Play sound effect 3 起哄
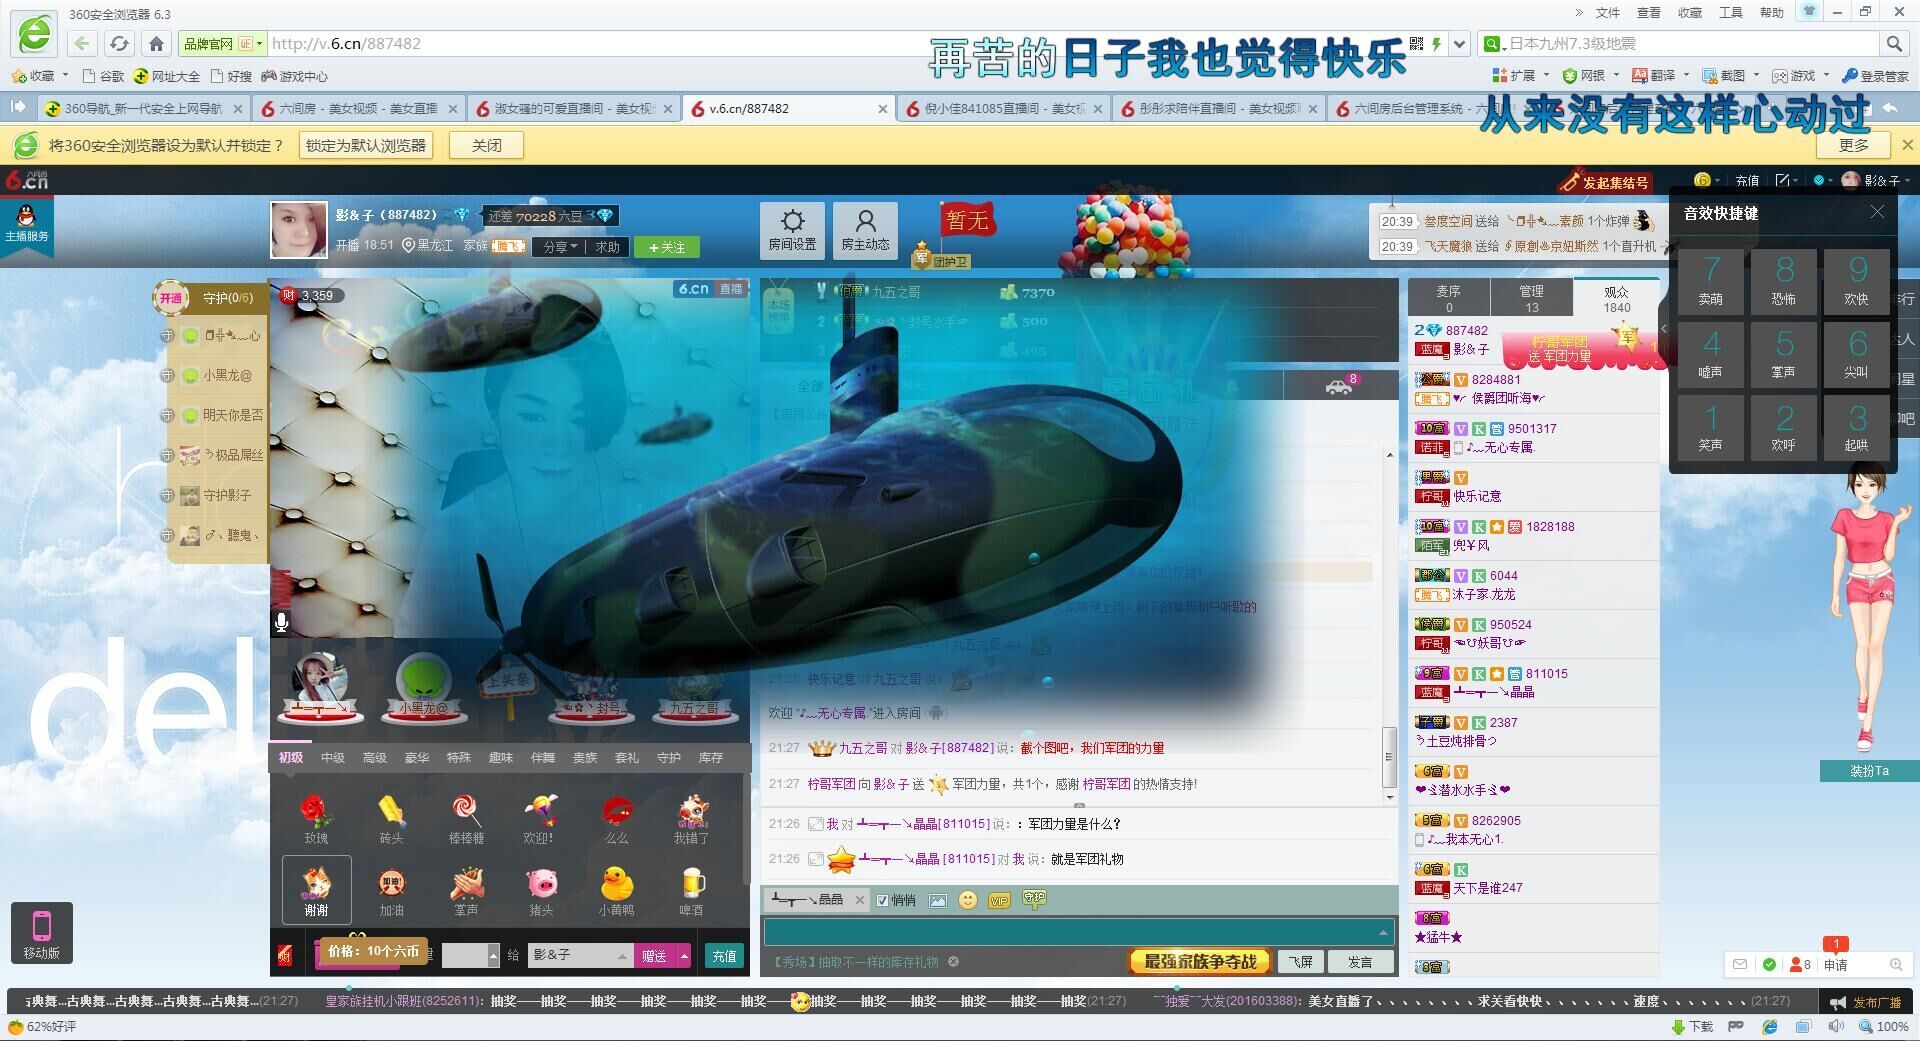 (x=1857, y=427)
